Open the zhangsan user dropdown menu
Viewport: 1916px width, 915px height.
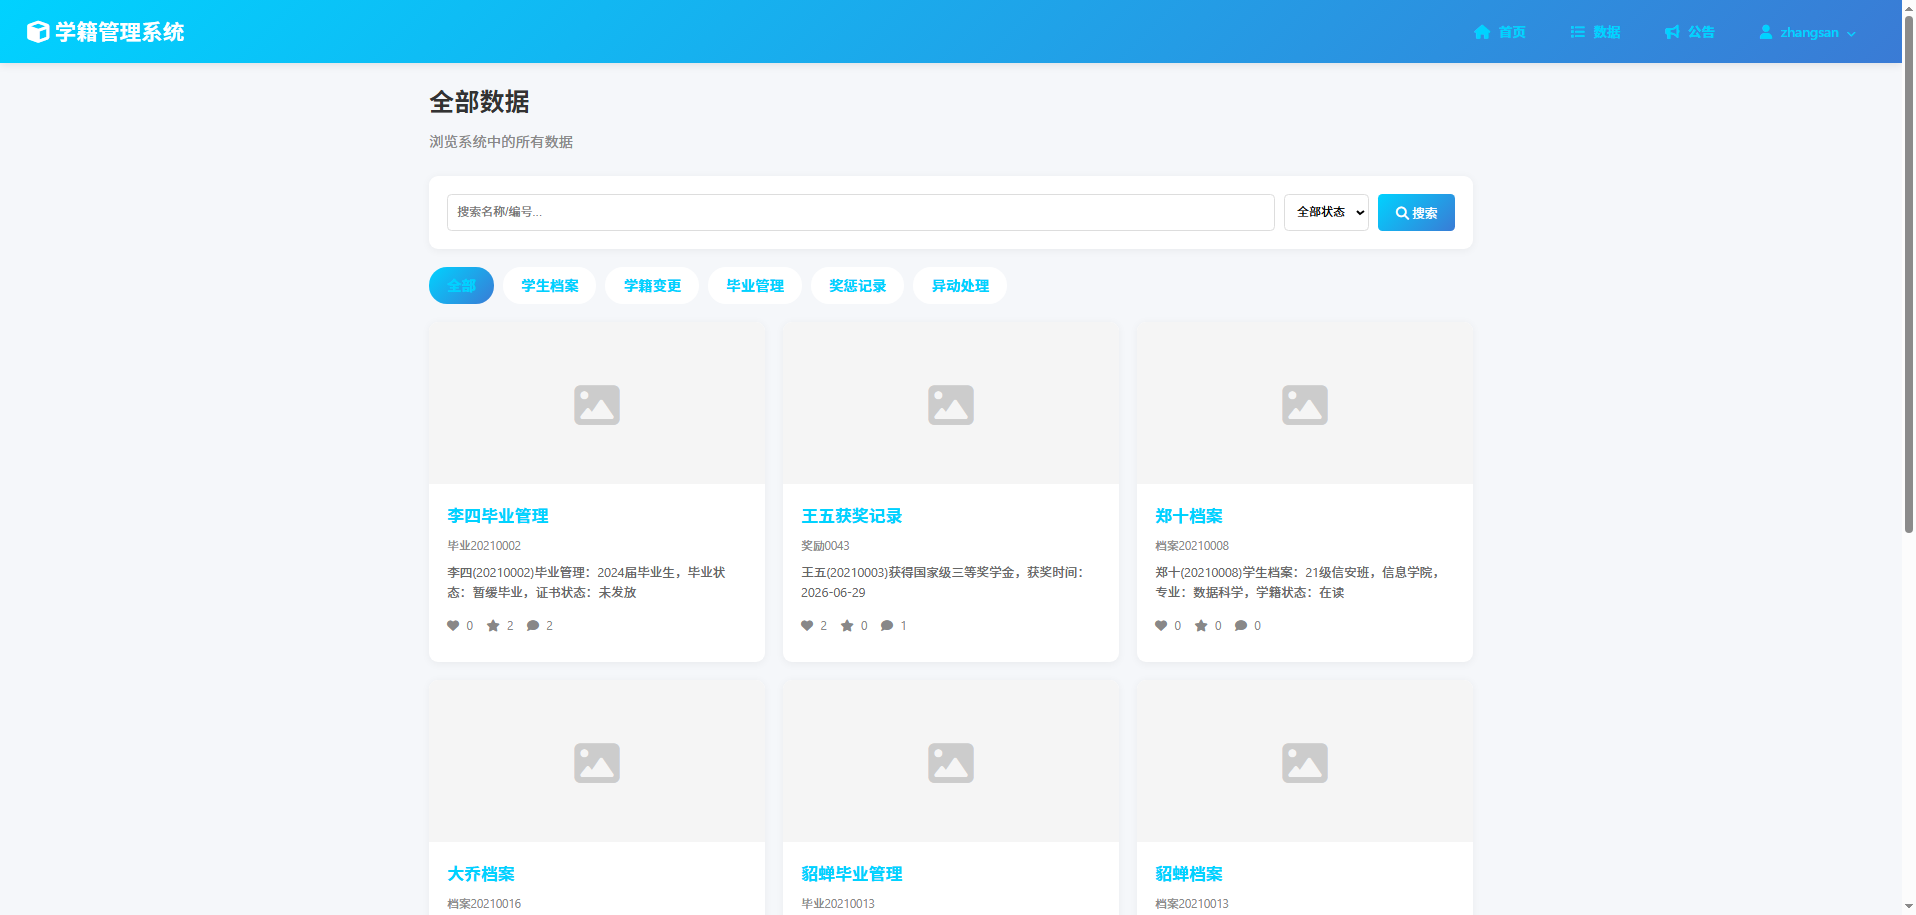[1808, 32]
